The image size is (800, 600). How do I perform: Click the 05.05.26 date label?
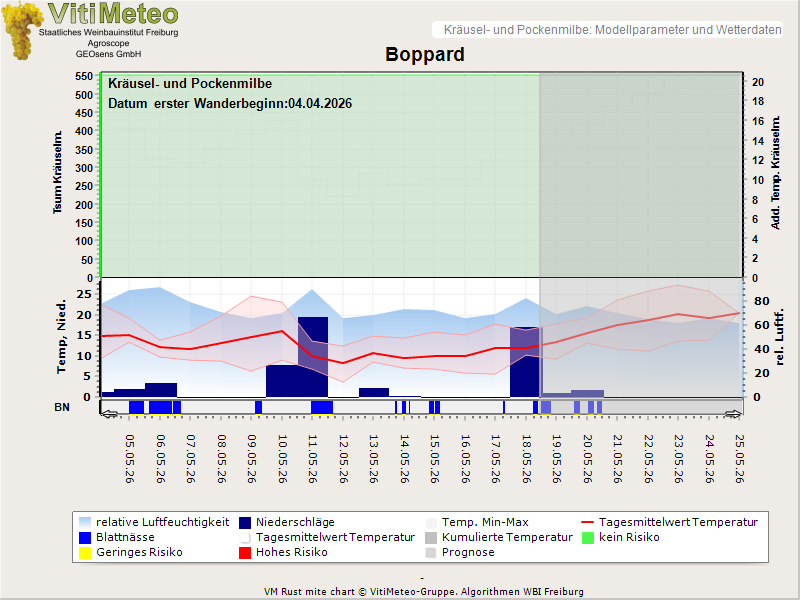pyautogui.click(x=130, y=459)
